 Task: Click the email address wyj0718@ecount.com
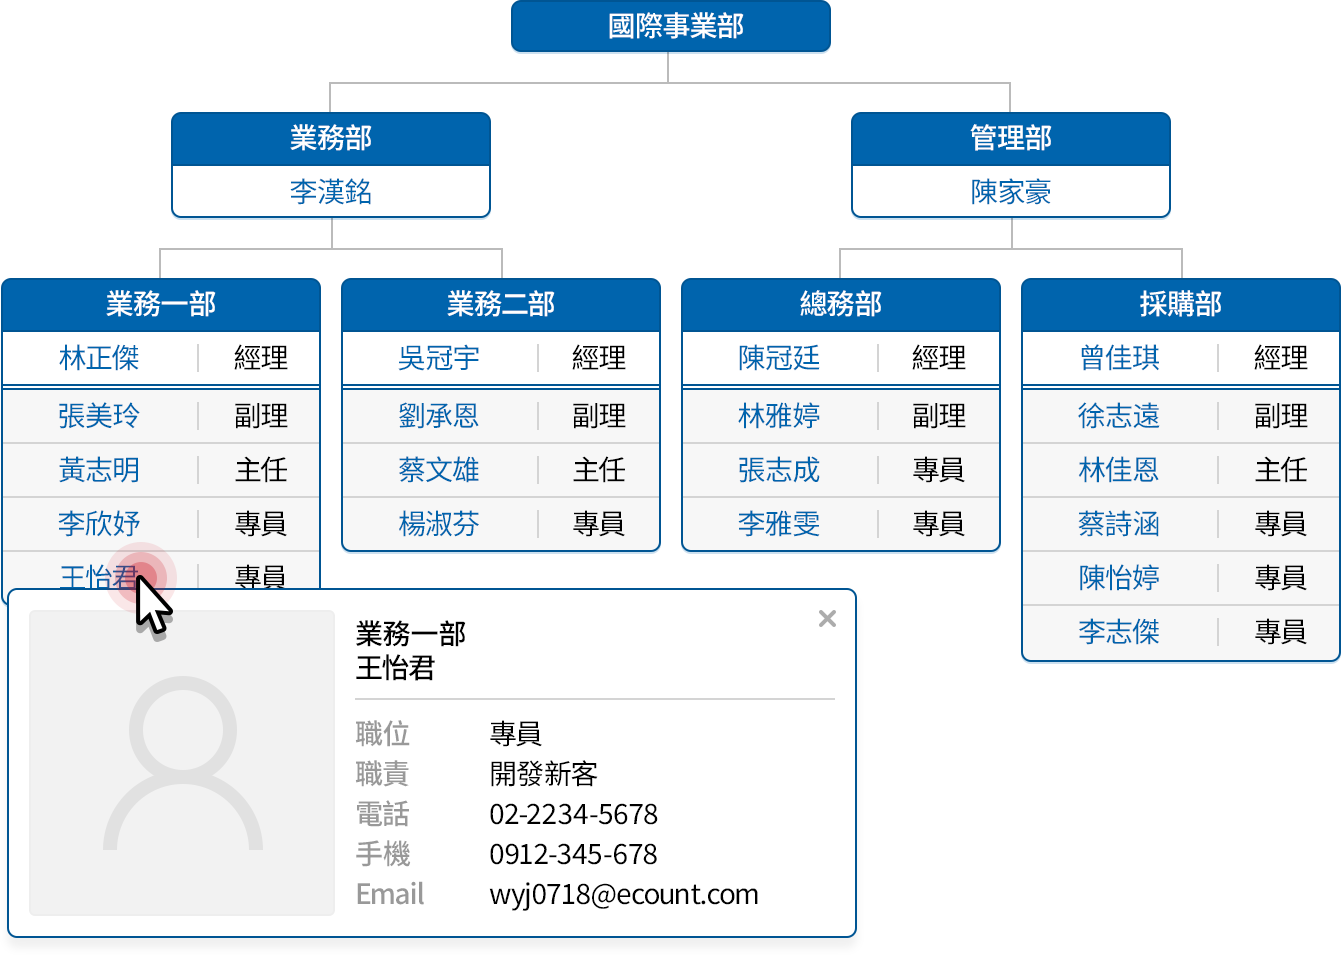point(624,894)
